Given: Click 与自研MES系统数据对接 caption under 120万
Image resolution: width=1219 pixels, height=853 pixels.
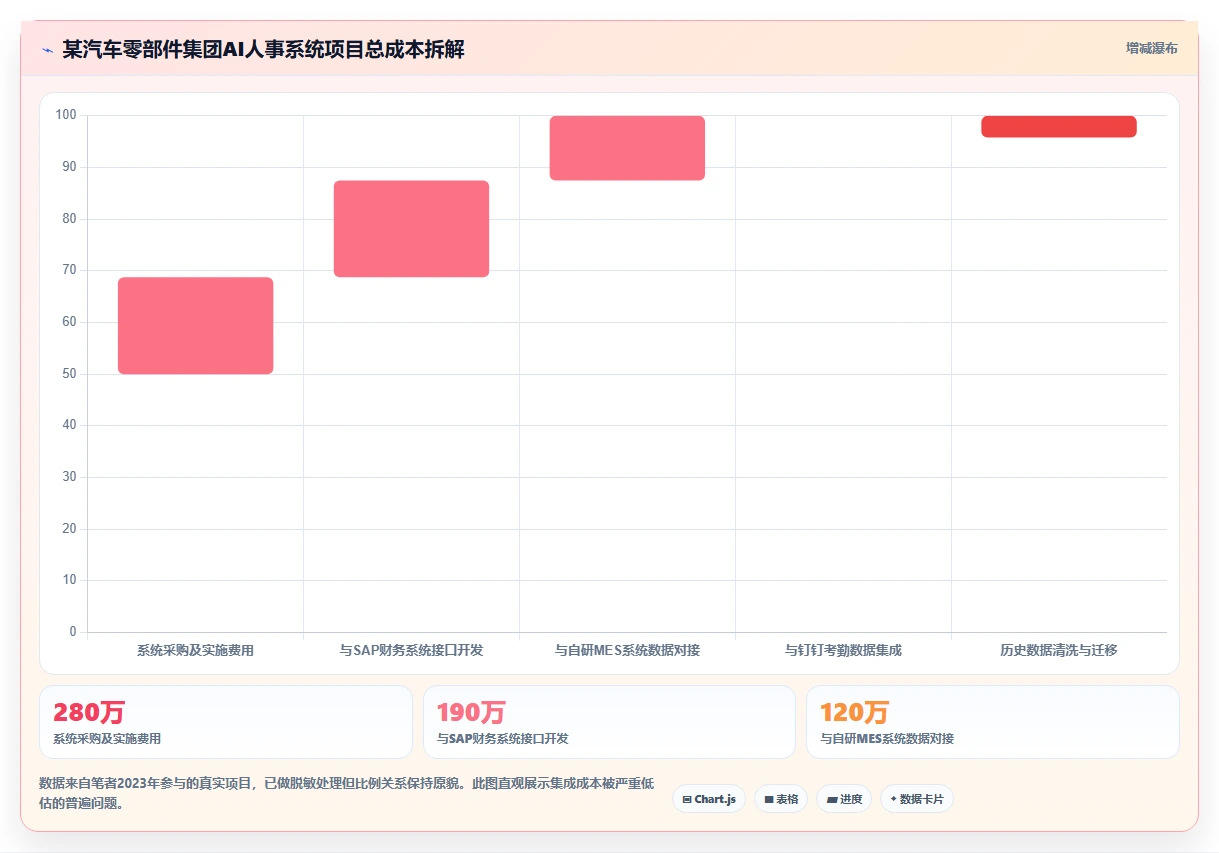Looking at the screenshot, I should click(887, 739).
